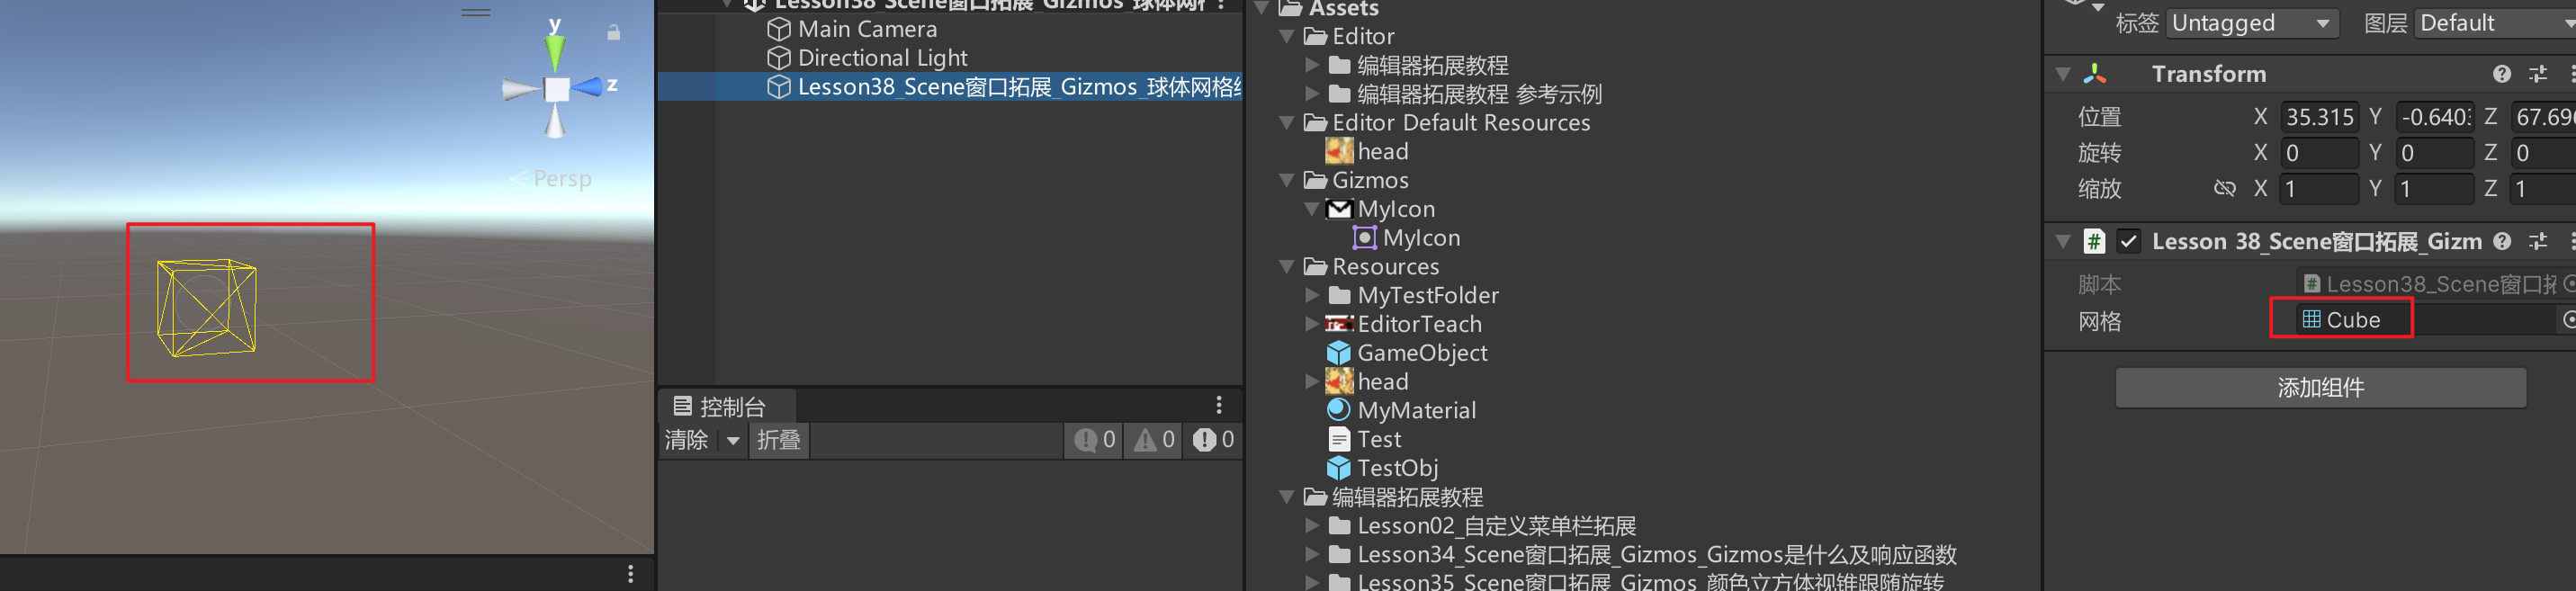Viewport: 2576px width, 591px height.
Task: Toggle warning messages filter in console
Action: (1154, 440)
